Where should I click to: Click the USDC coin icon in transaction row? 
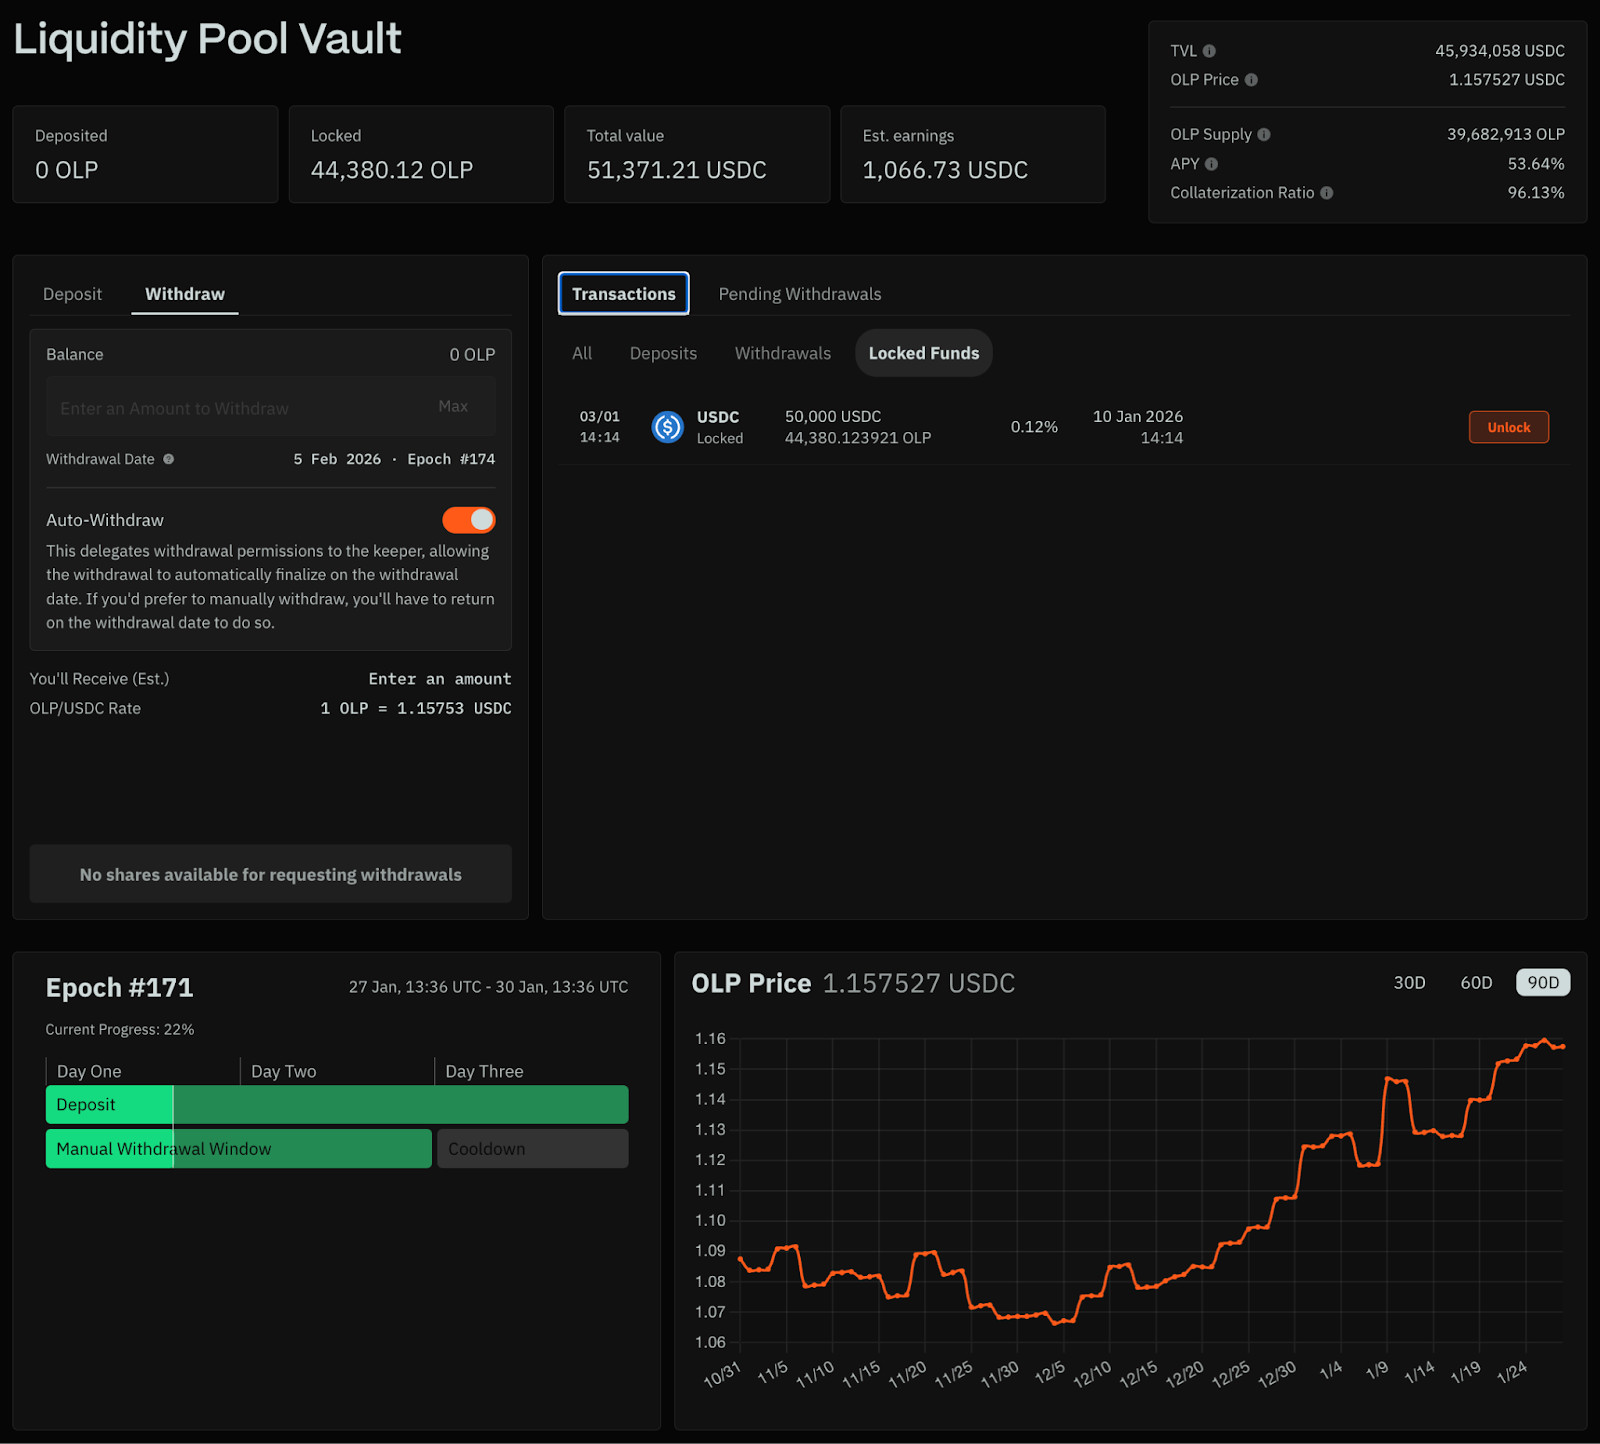point(667,427)
